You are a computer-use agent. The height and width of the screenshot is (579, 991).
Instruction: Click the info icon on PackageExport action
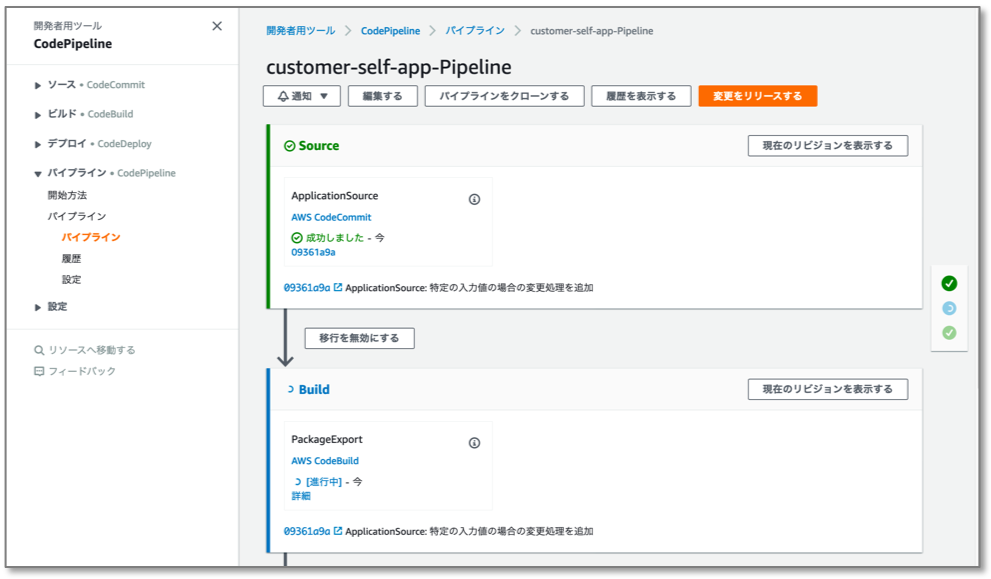point(474,443)
